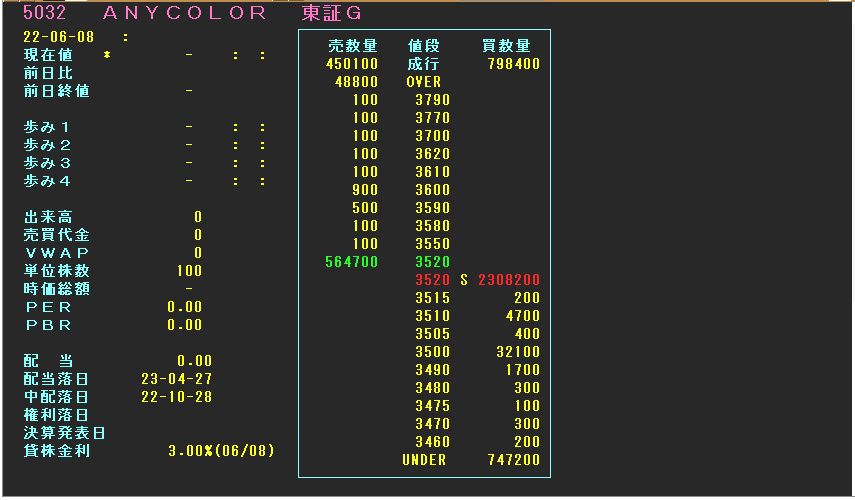The height and width of the screenshot is (500, 855).
Task: Click the 配当落日 date 23-04-27
Action: 176,379
